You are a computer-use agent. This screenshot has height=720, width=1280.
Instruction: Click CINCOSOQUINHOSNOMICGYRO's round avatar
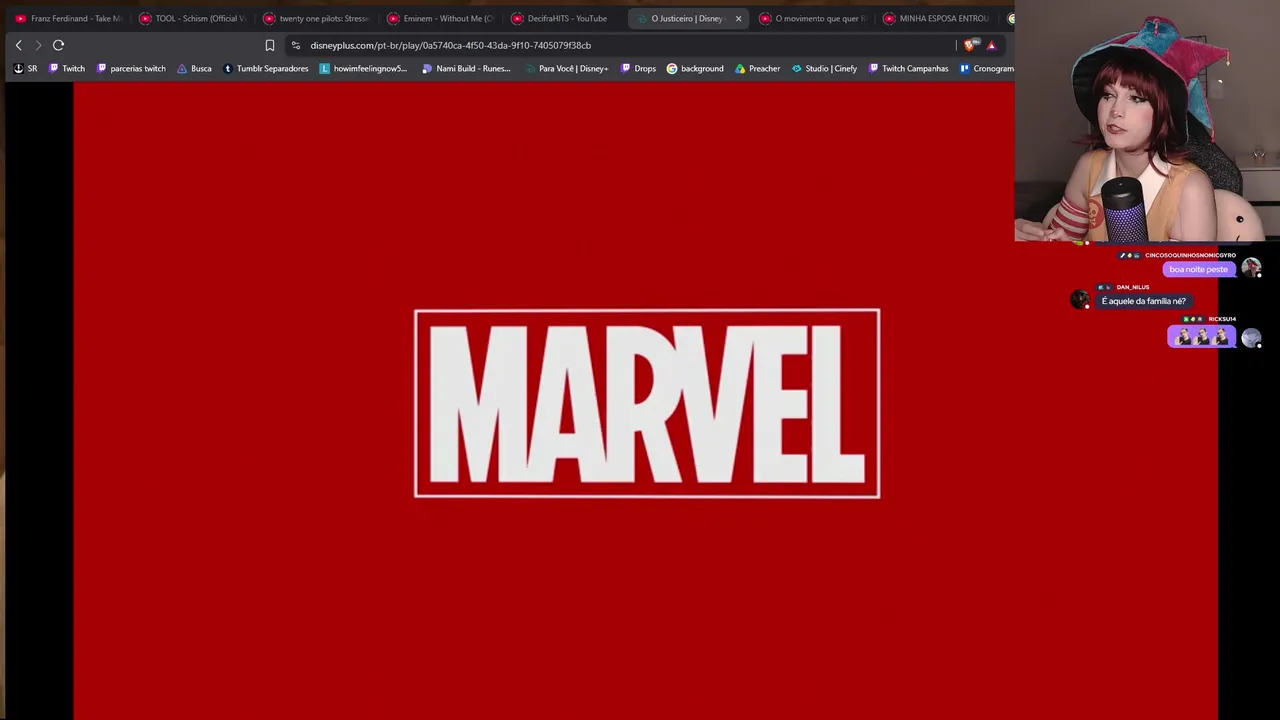(x=1251, y=267)
